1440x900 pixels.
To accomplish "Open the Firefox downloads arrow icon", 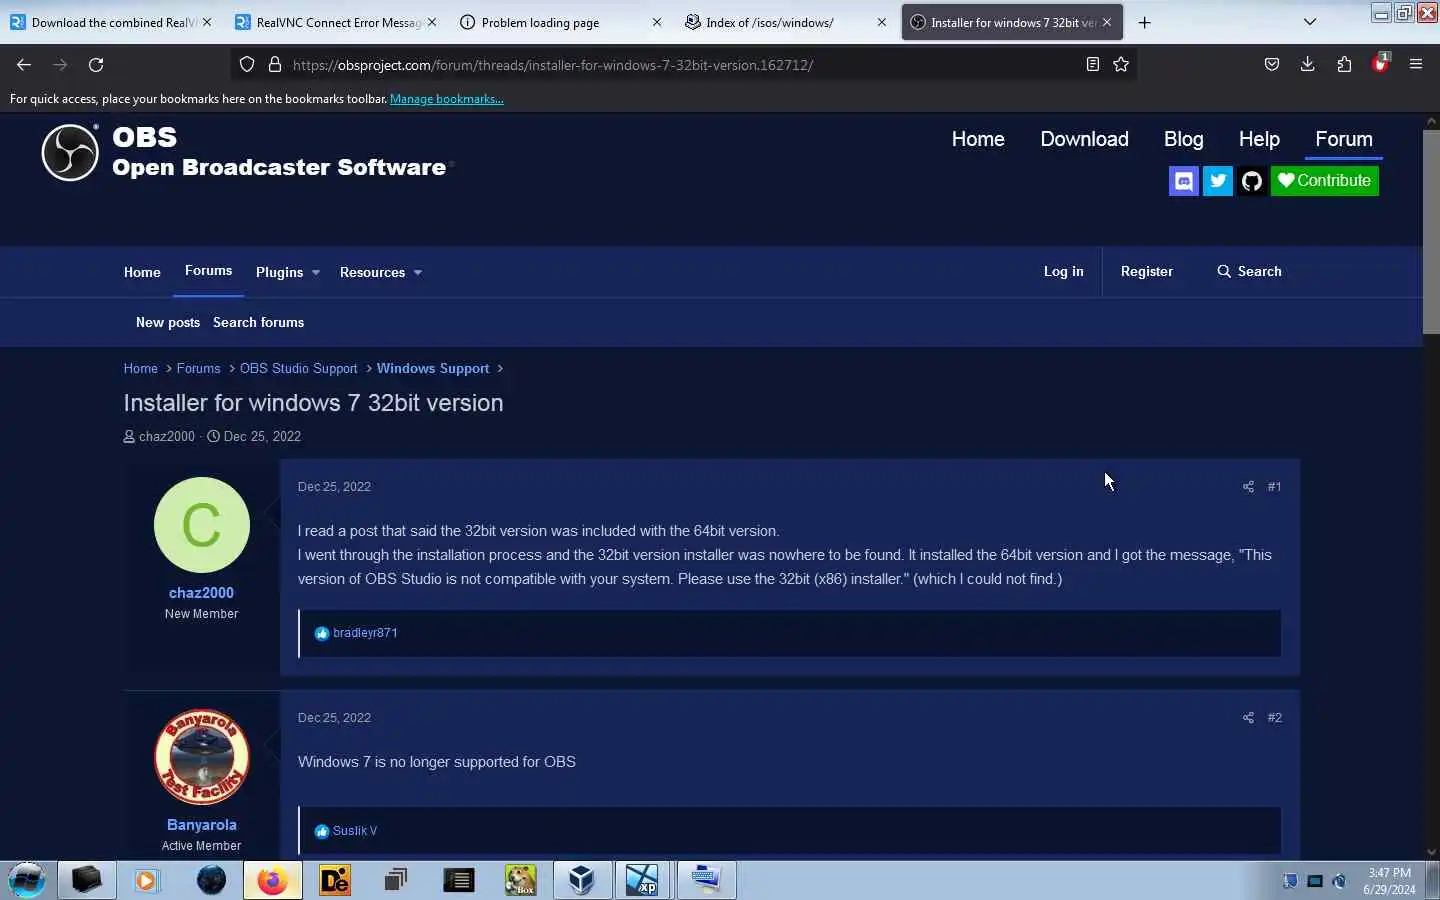I will pos(1307,64).
